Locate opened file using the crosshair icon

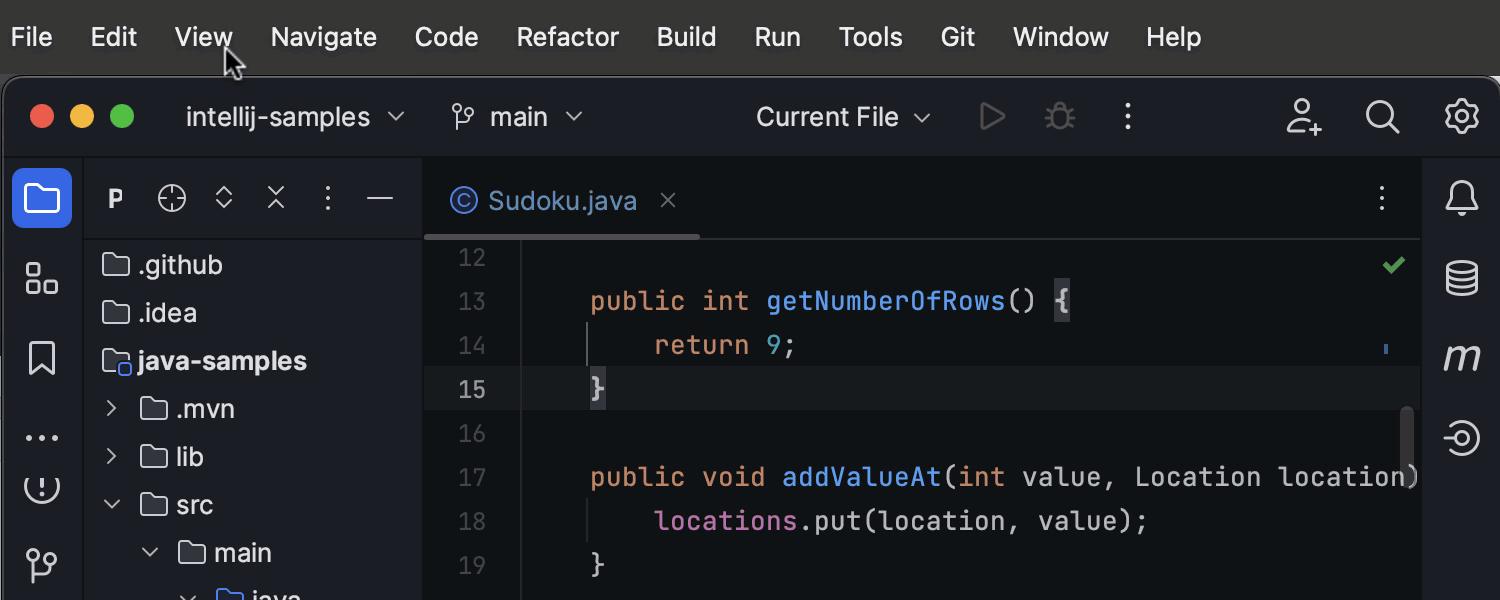click(x=171, y=197)
